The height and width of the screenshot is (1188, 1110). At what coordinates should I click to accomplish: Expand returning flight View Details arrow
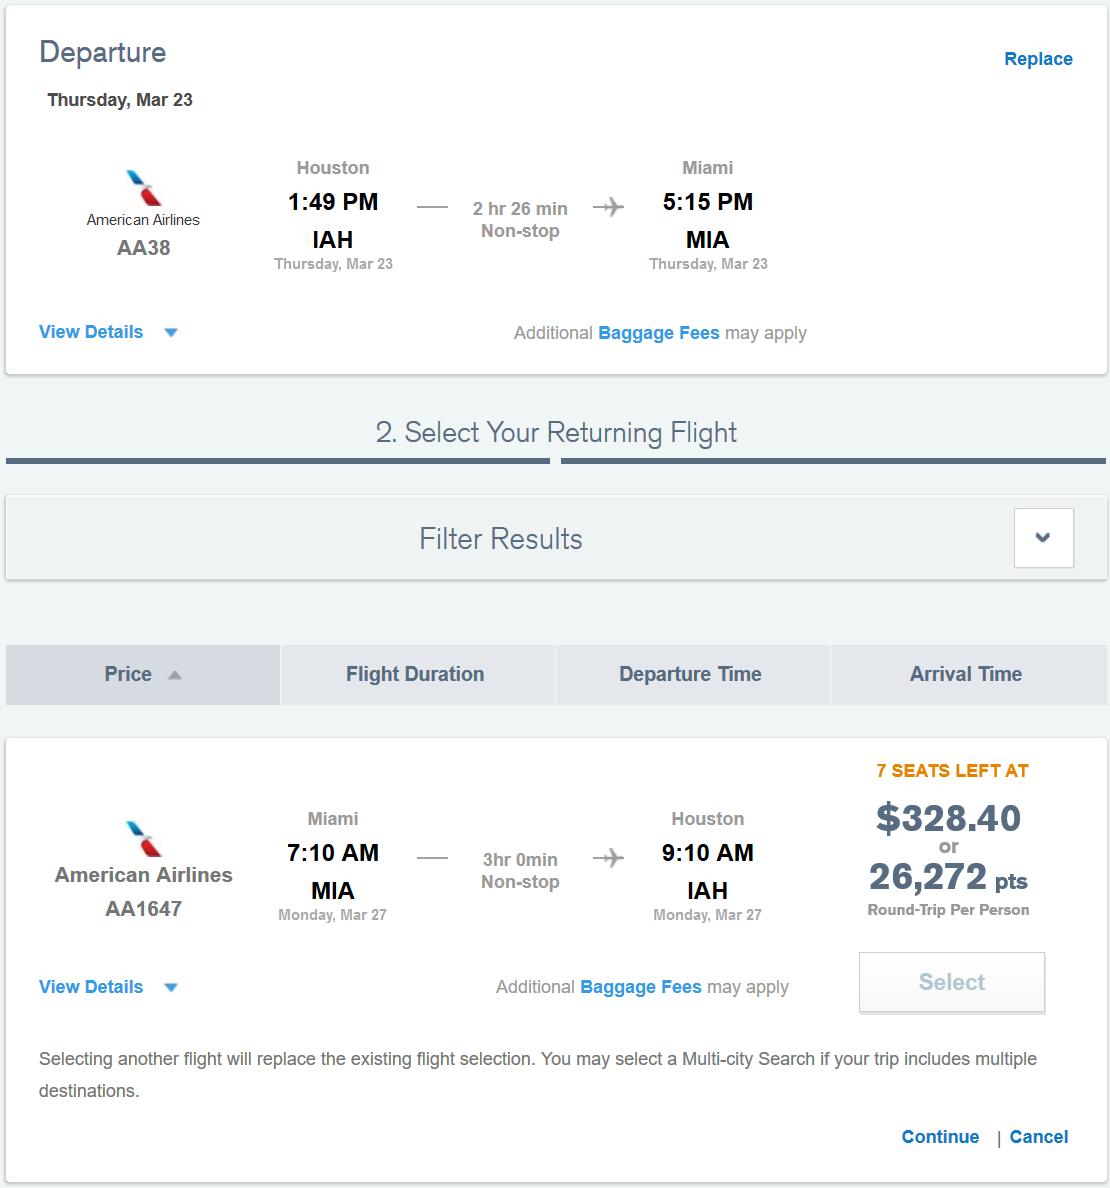click(x=171, y=988)
